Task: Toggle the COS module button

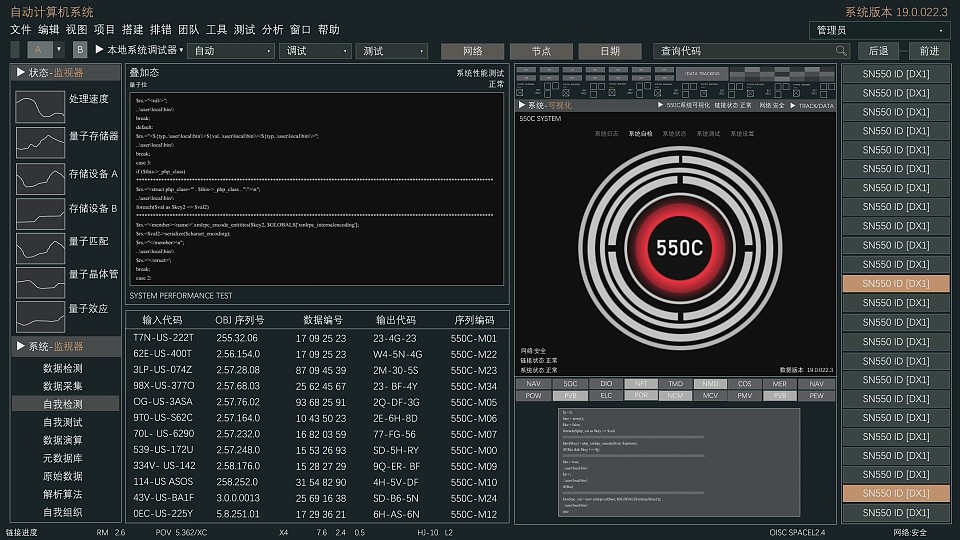Action: [x=744, y=384]
